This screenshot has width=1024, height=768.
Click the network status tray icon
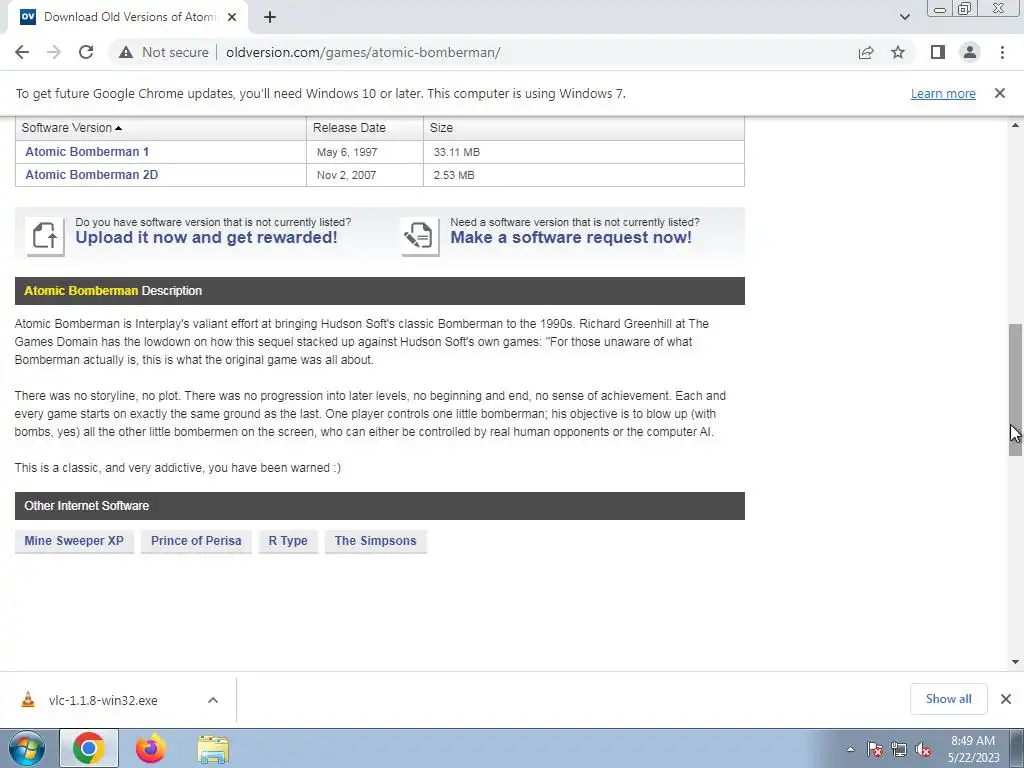tap(899, 749)
